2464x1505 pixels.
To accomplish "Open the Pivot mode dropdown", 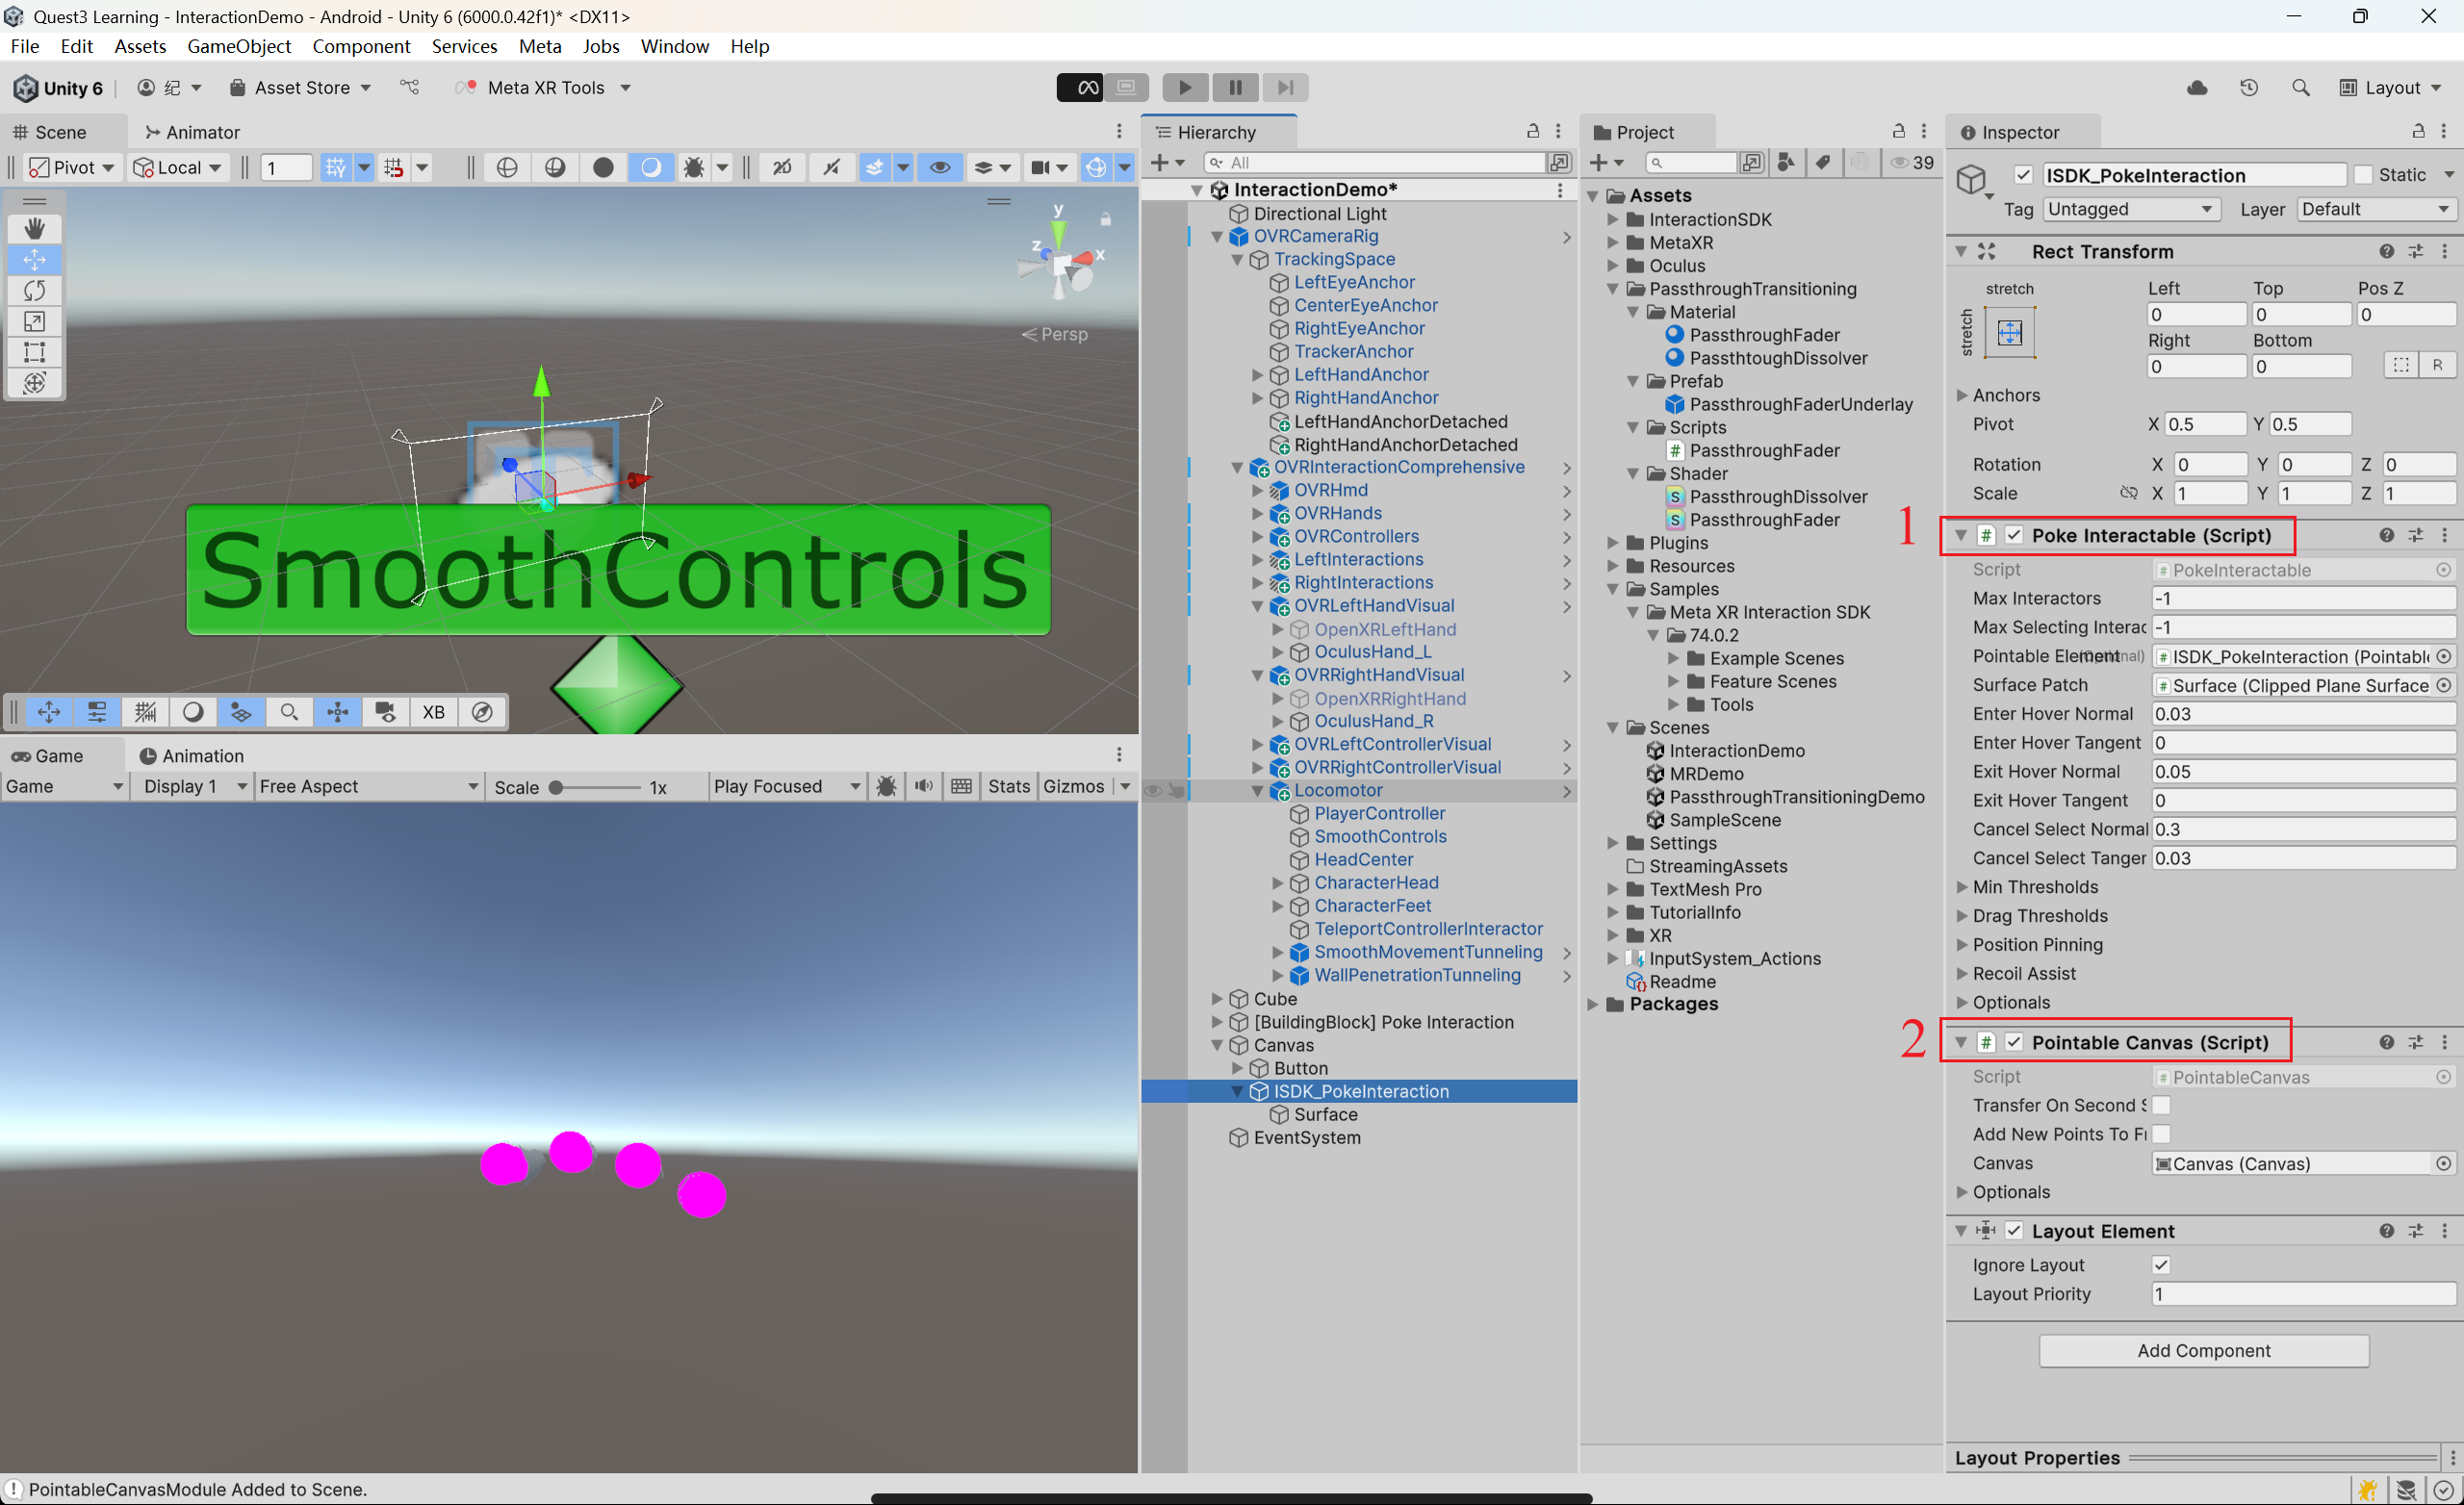I will [72, 168].
